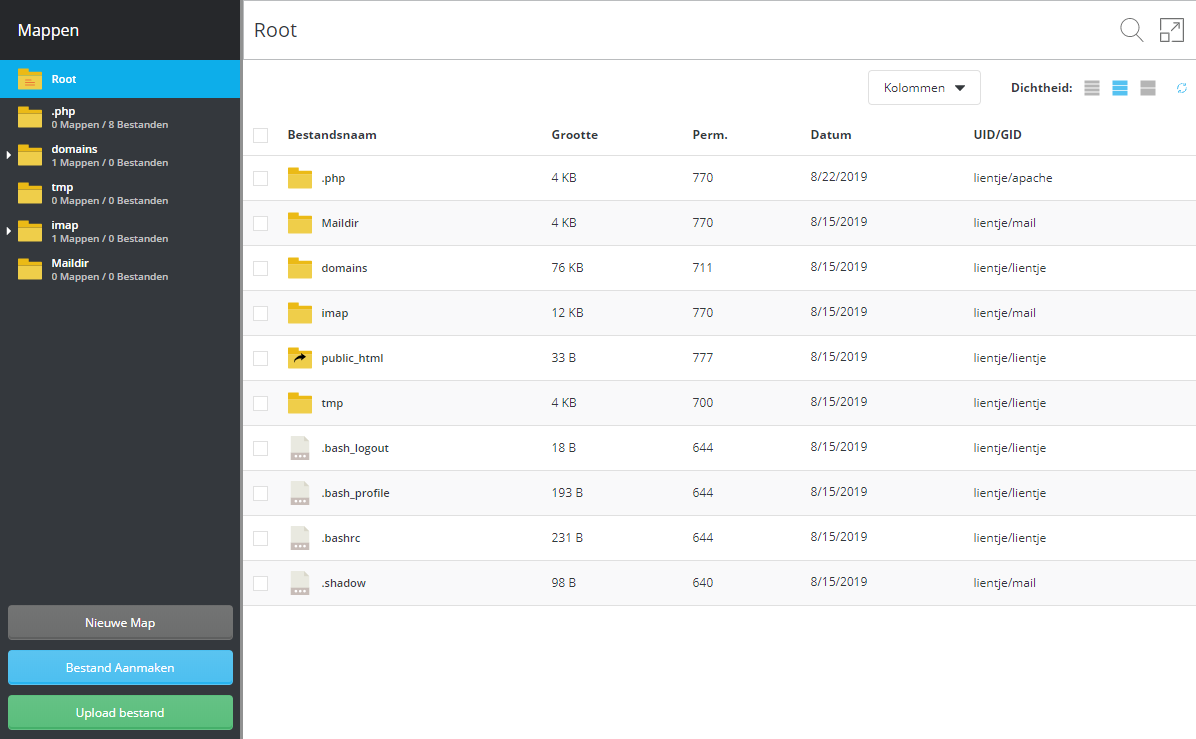Select Root folder in the sidebar
This screenshot has width=1196, height=739.
click(x=64, y=79)
